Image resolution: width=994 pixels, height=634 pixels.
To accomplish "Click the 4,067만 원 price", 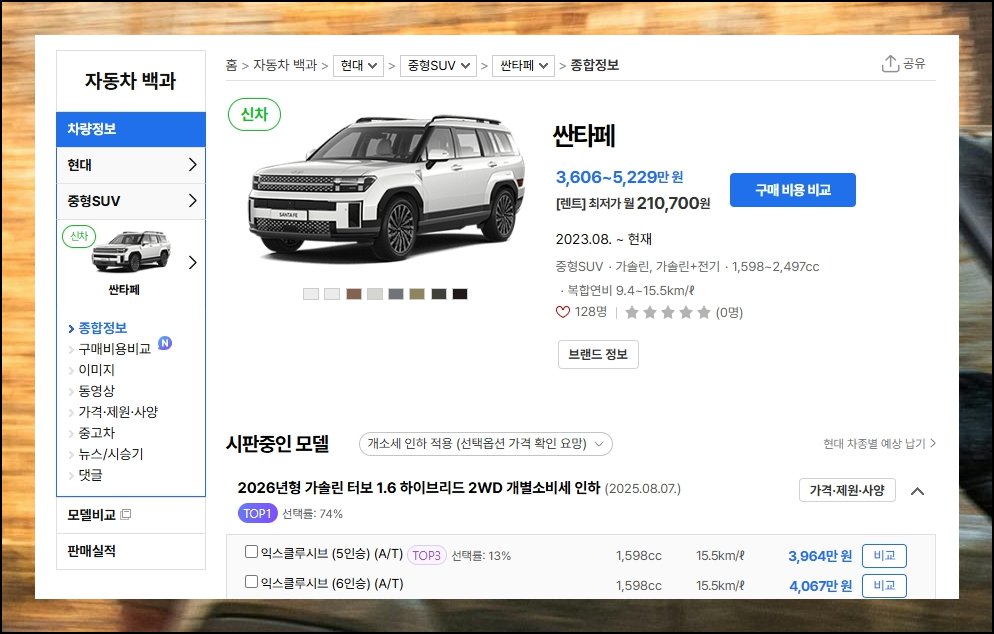I will [820, 586].
